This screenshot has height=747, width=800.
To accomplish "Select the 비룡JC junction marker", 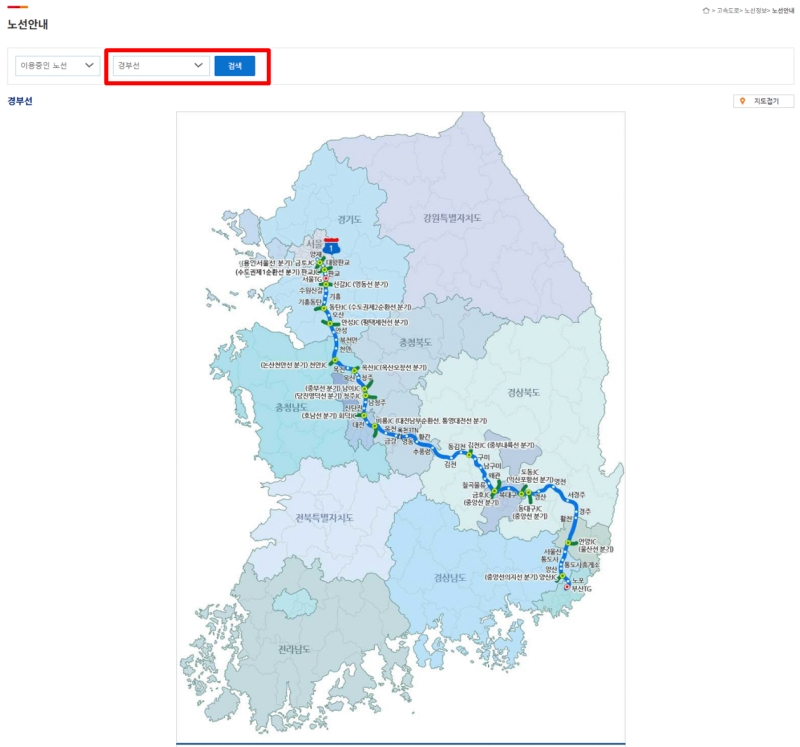I will (x=374, y=426).
